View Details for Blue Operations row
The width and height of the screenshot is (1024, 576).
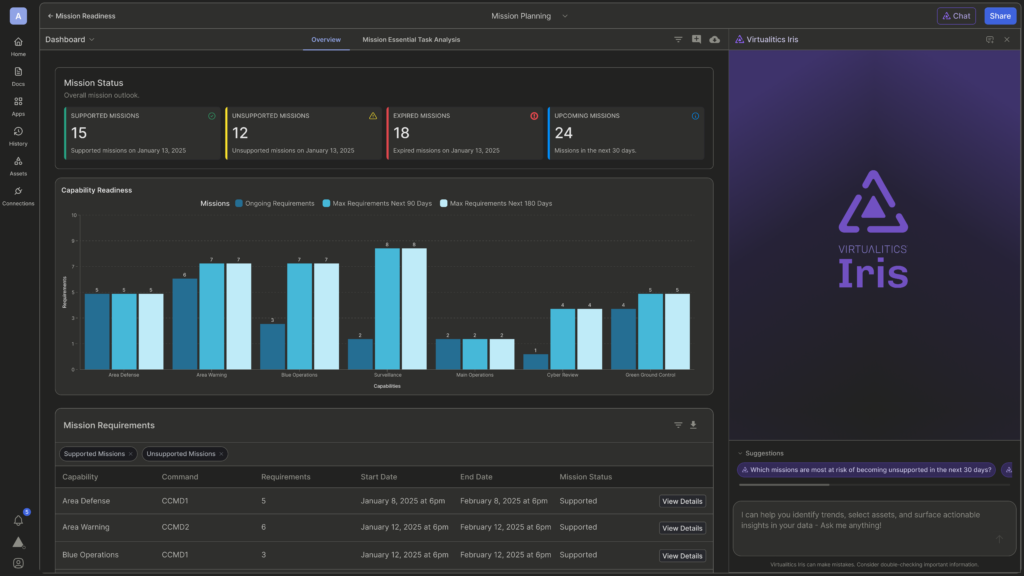682,556
